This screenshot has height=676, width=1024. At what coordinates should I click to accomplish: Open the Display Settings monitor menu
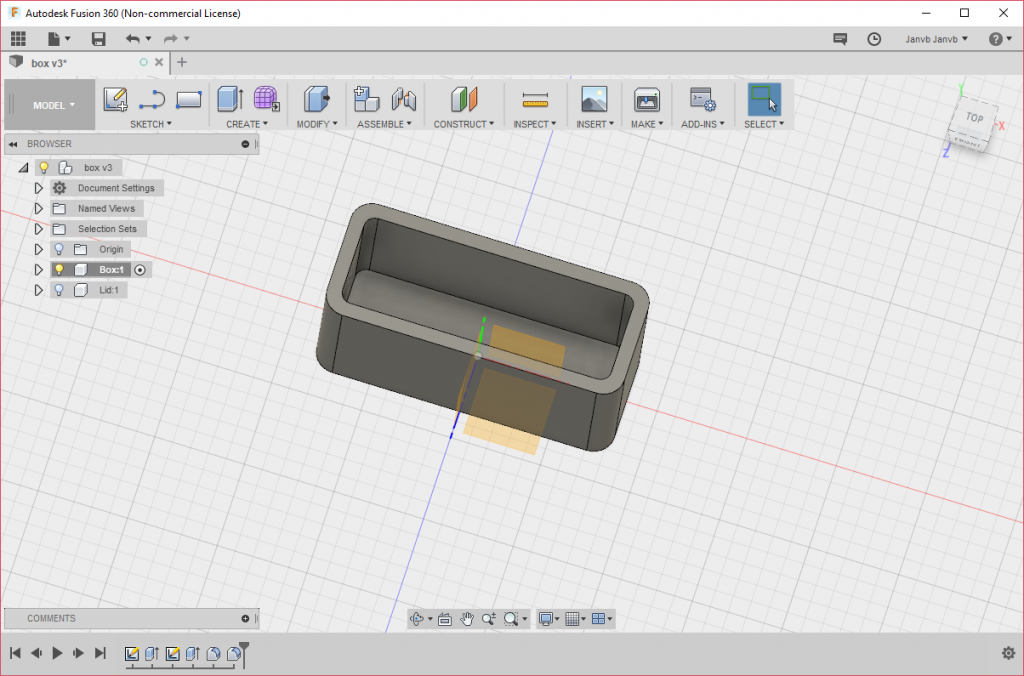point(547,619)
